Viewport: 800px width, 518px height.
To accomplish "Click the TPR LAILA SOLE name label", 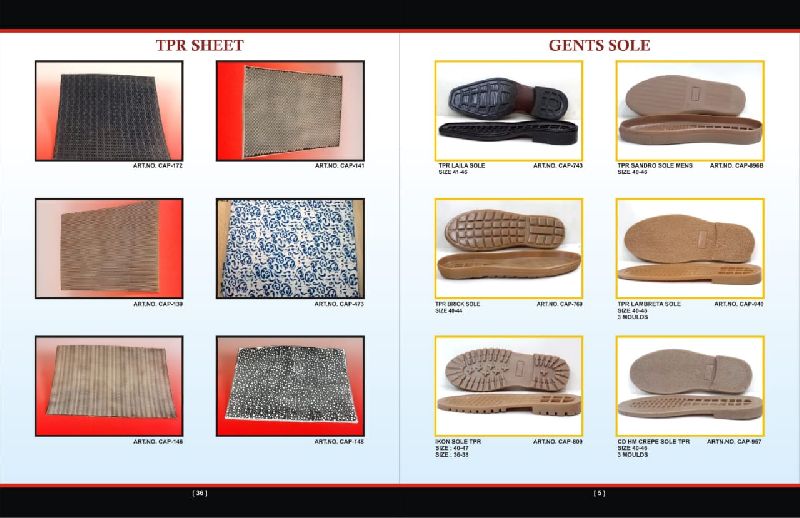I will click(461, 165).
